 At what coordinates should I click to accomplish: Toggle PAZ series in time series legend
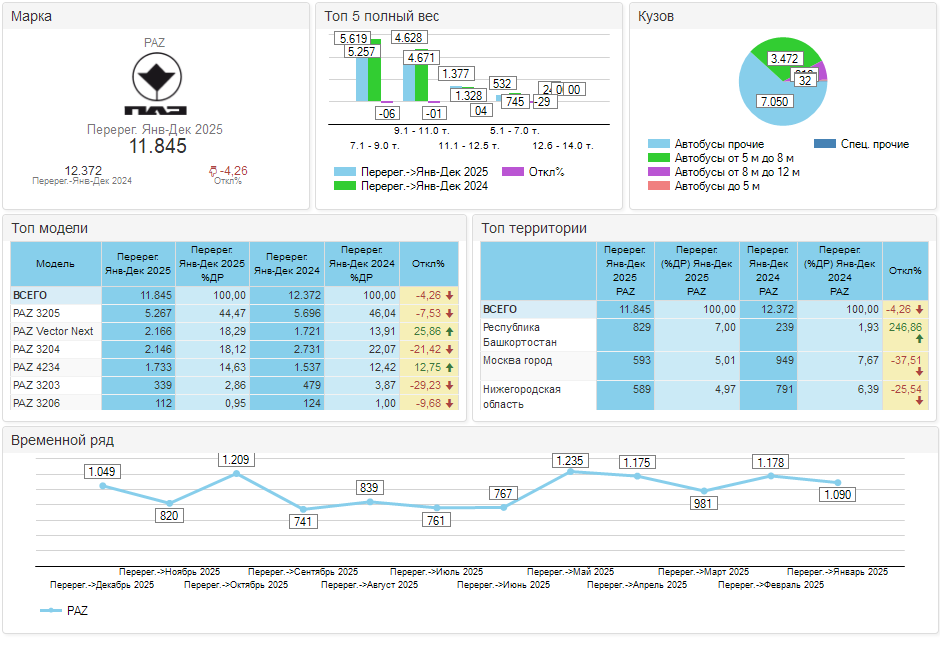click(x=64, y=610)
